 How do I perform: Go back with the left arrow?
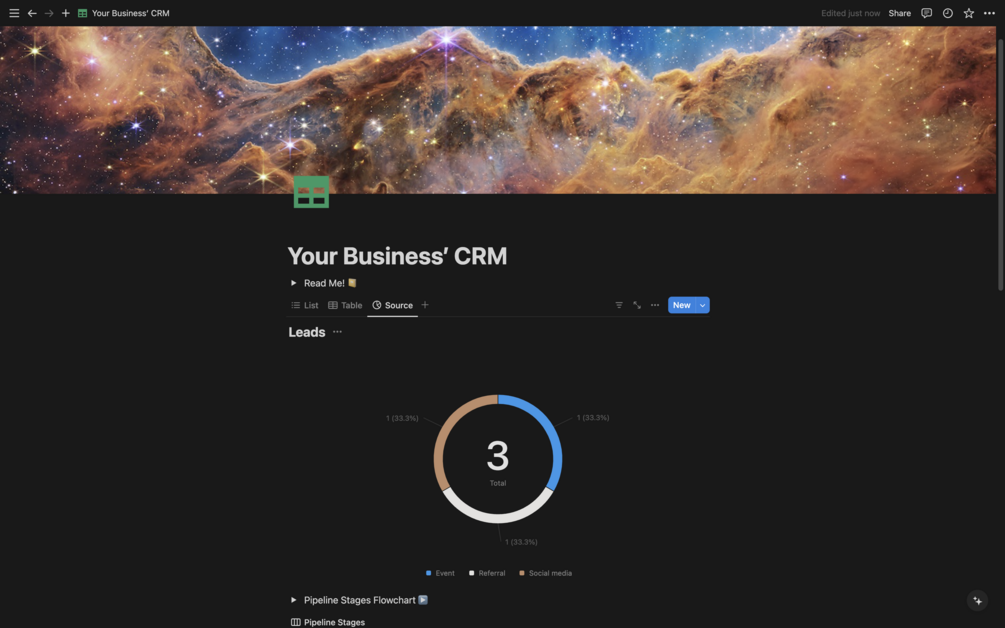[32, 13]
